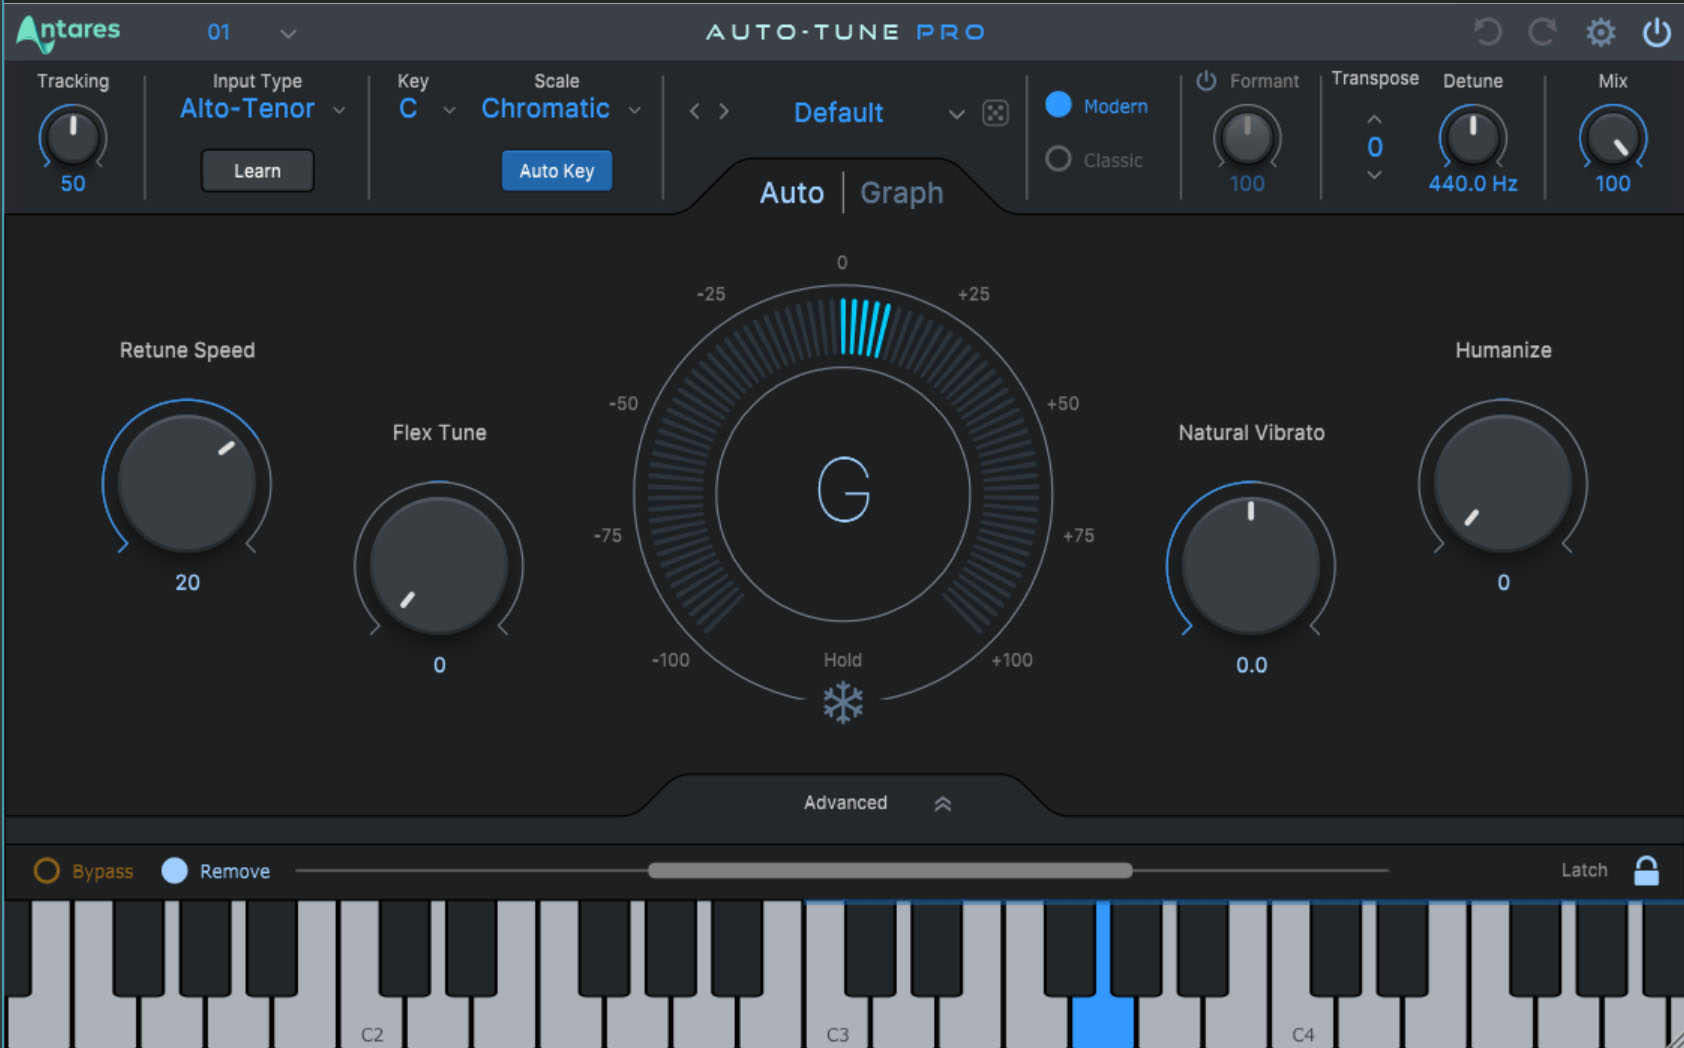The image size is (1684, 1048).
Task: Click the highlighted blue piano key
Action: pyautogui.click(x=1103, y=1020)
